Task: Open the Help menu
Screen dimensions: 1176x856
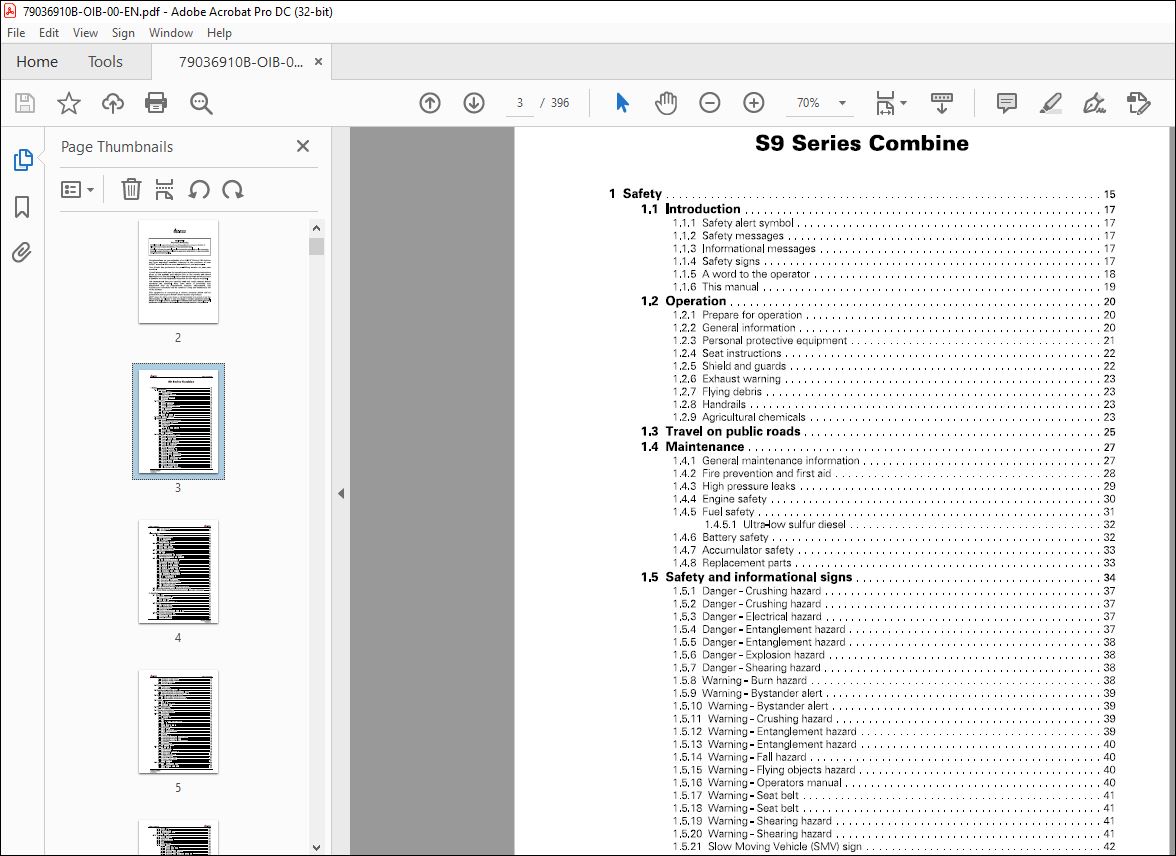Action: [219, 33]
